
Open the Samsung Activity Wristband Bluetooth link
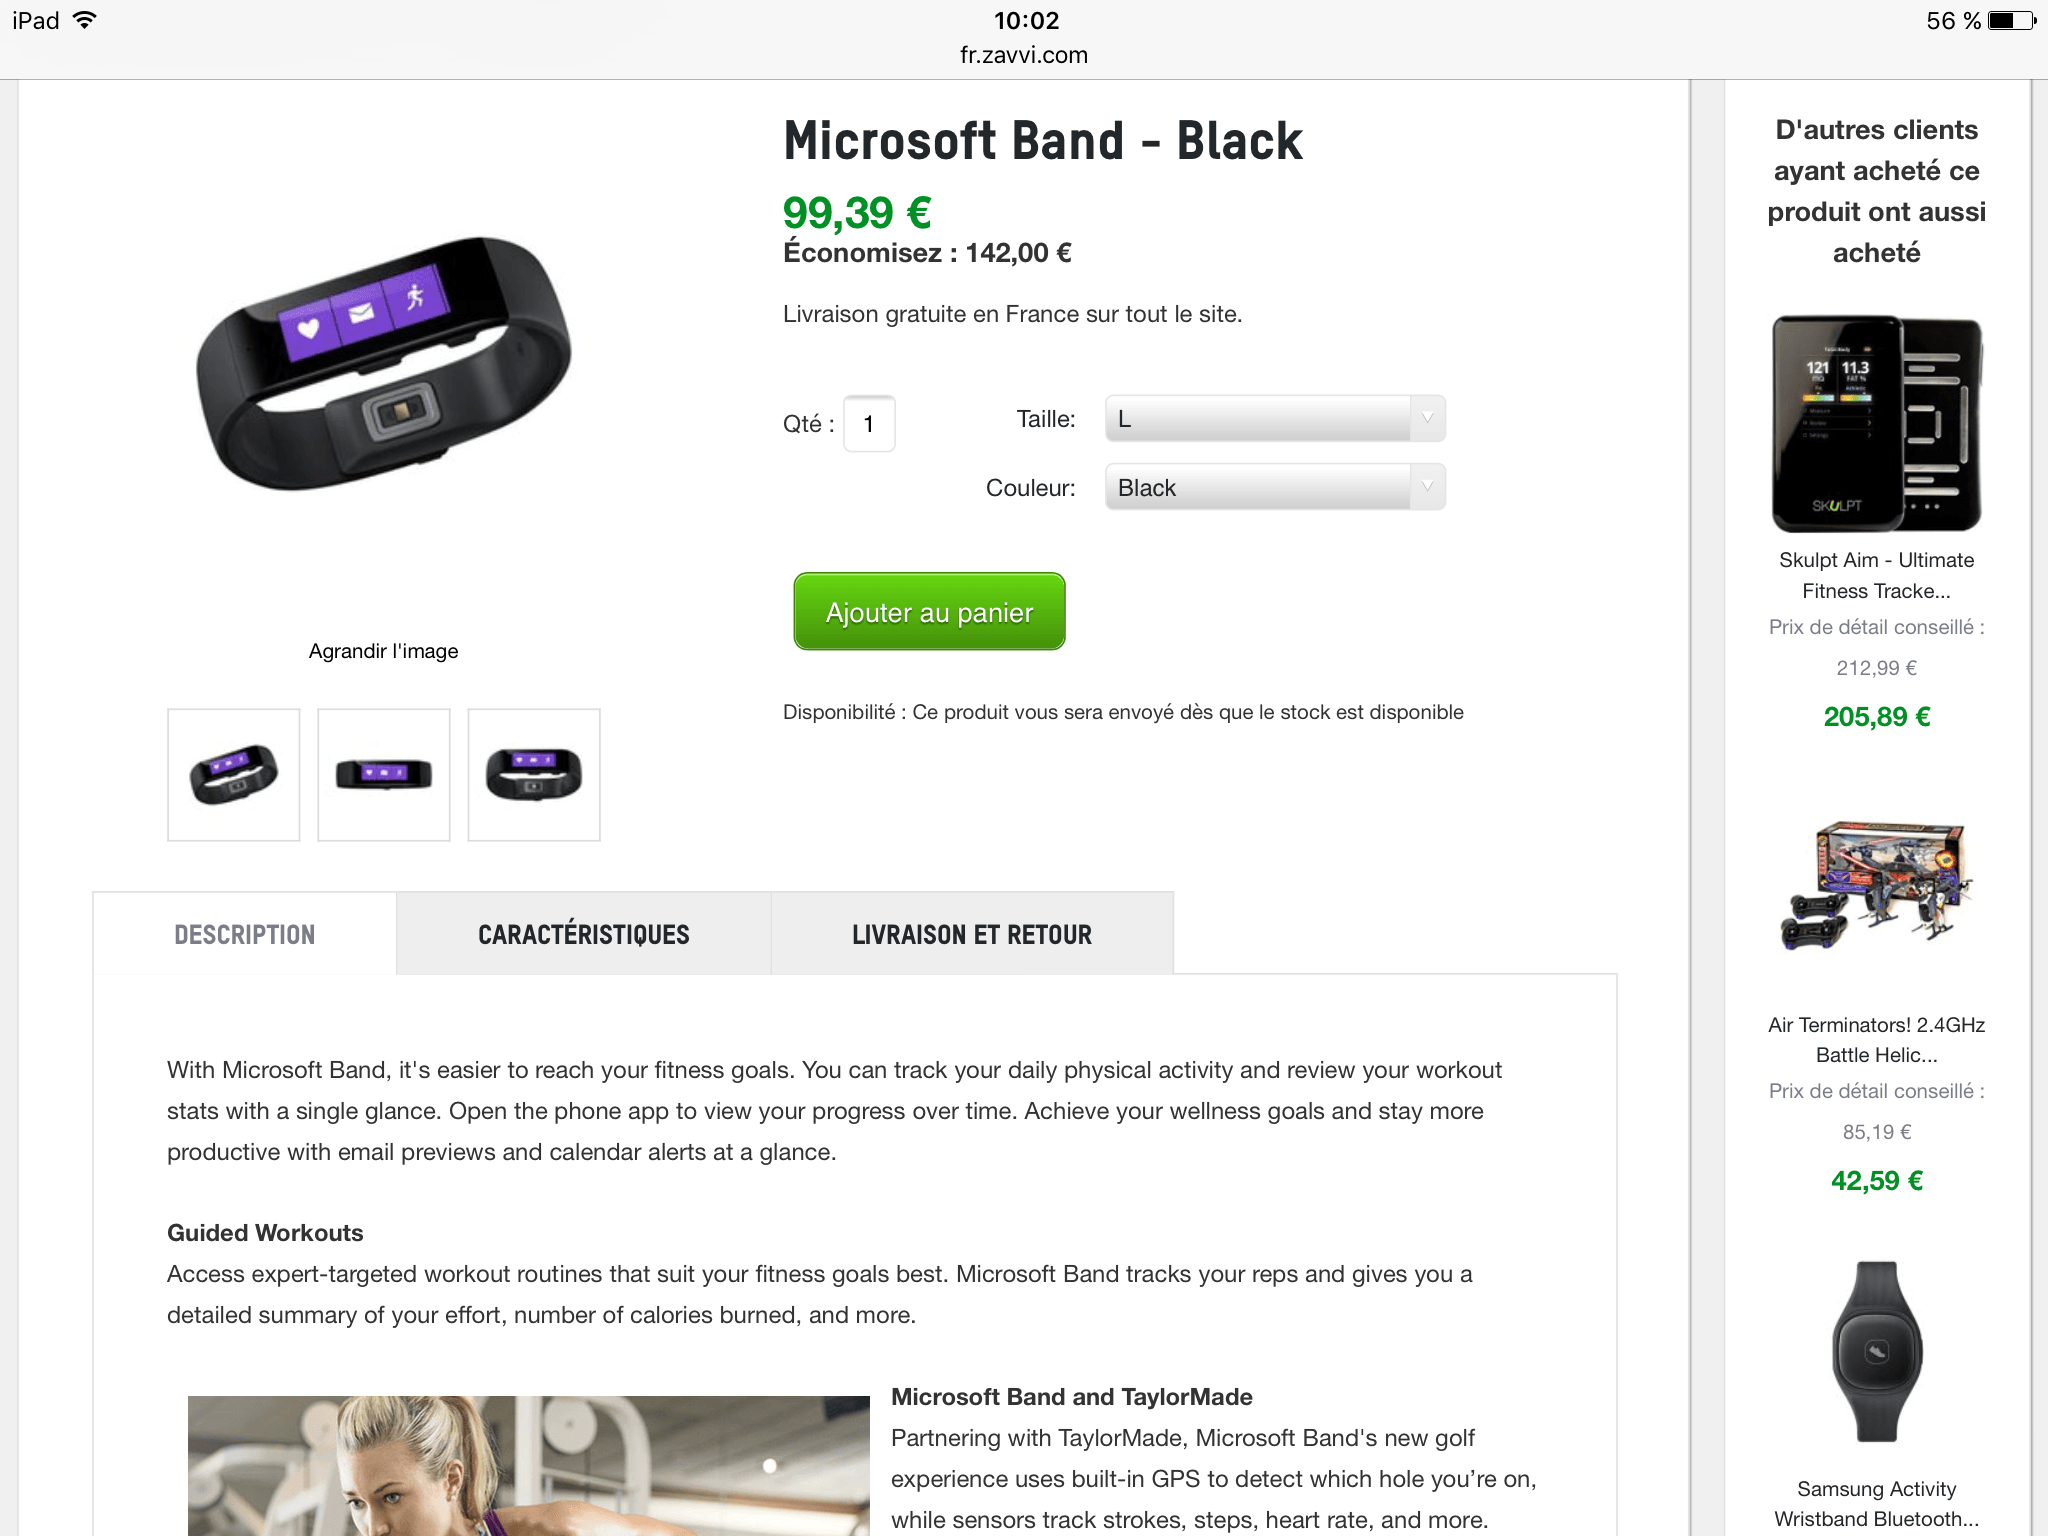(x=1876, y=1504)
